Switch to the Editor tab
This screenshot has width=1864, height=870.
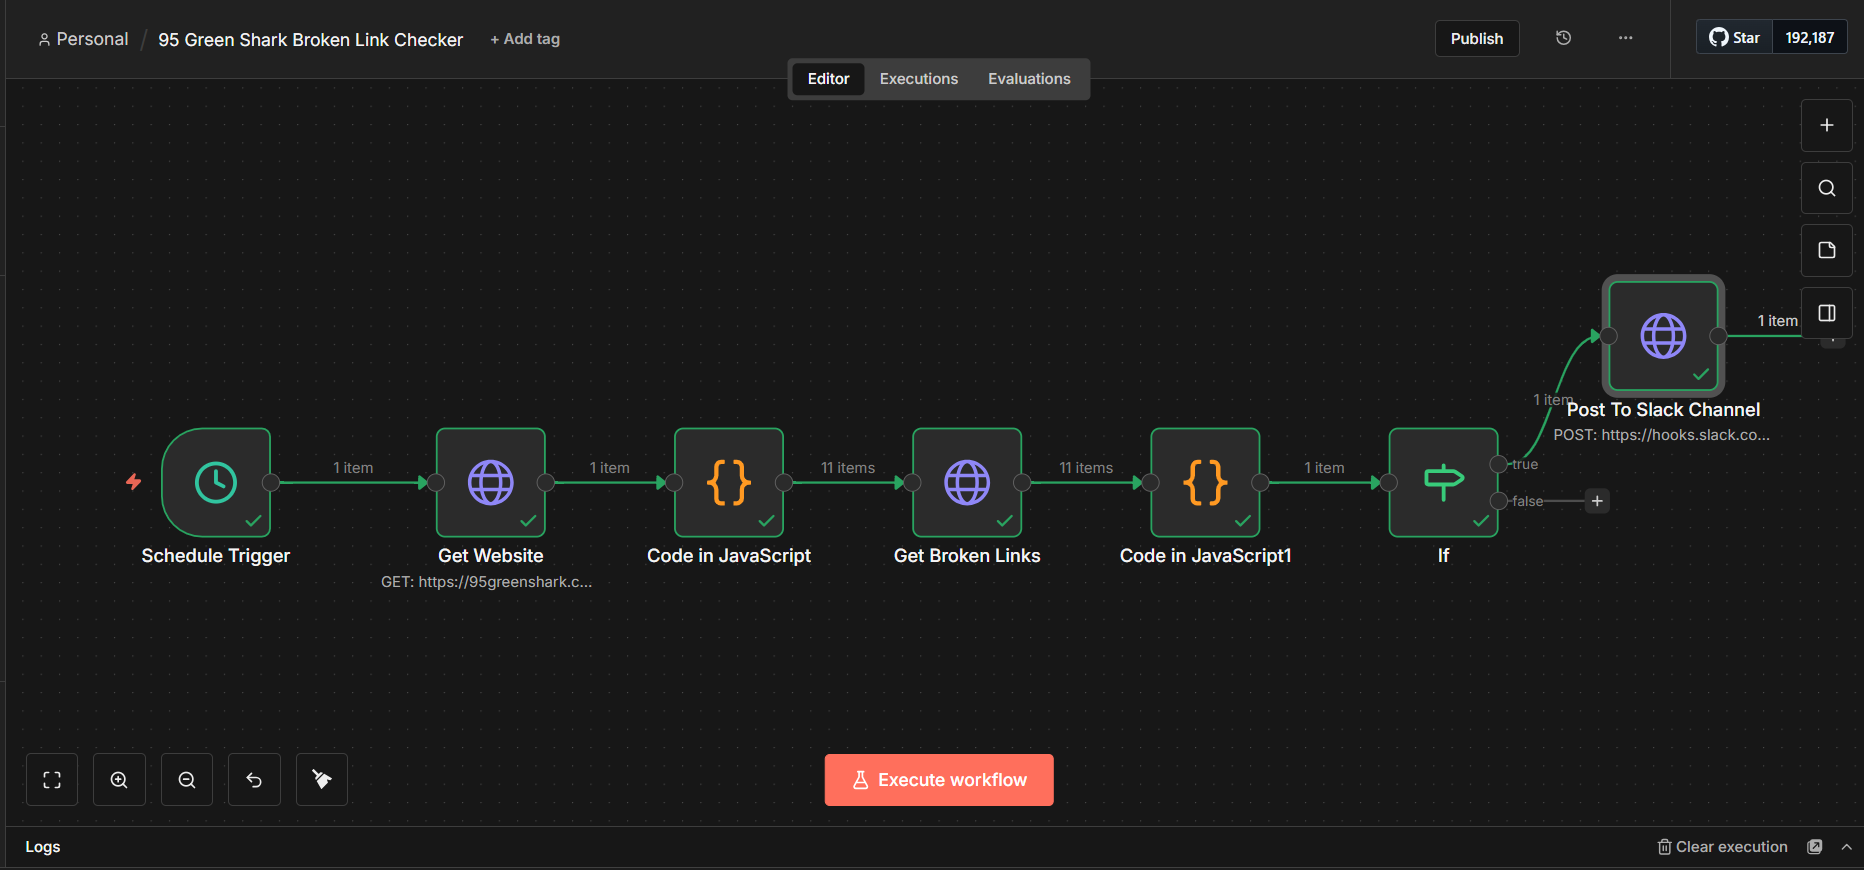[x=829, y=79]
